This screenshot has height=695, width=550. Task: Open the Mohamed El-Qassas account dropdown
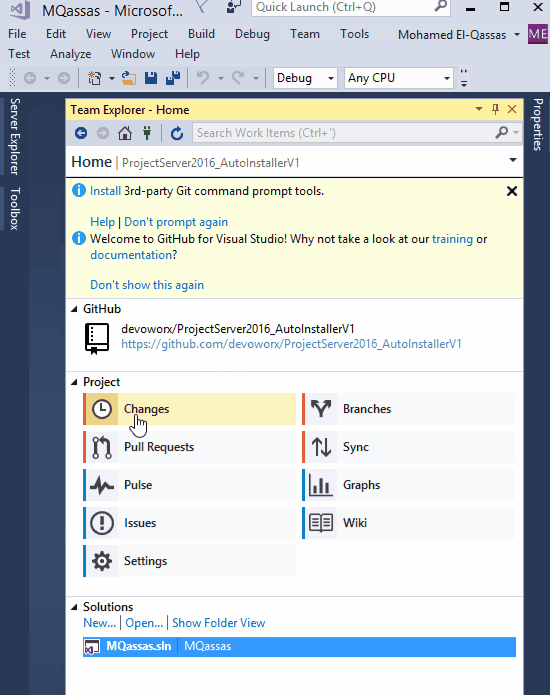pyautogui.click(x=517, y=35)
